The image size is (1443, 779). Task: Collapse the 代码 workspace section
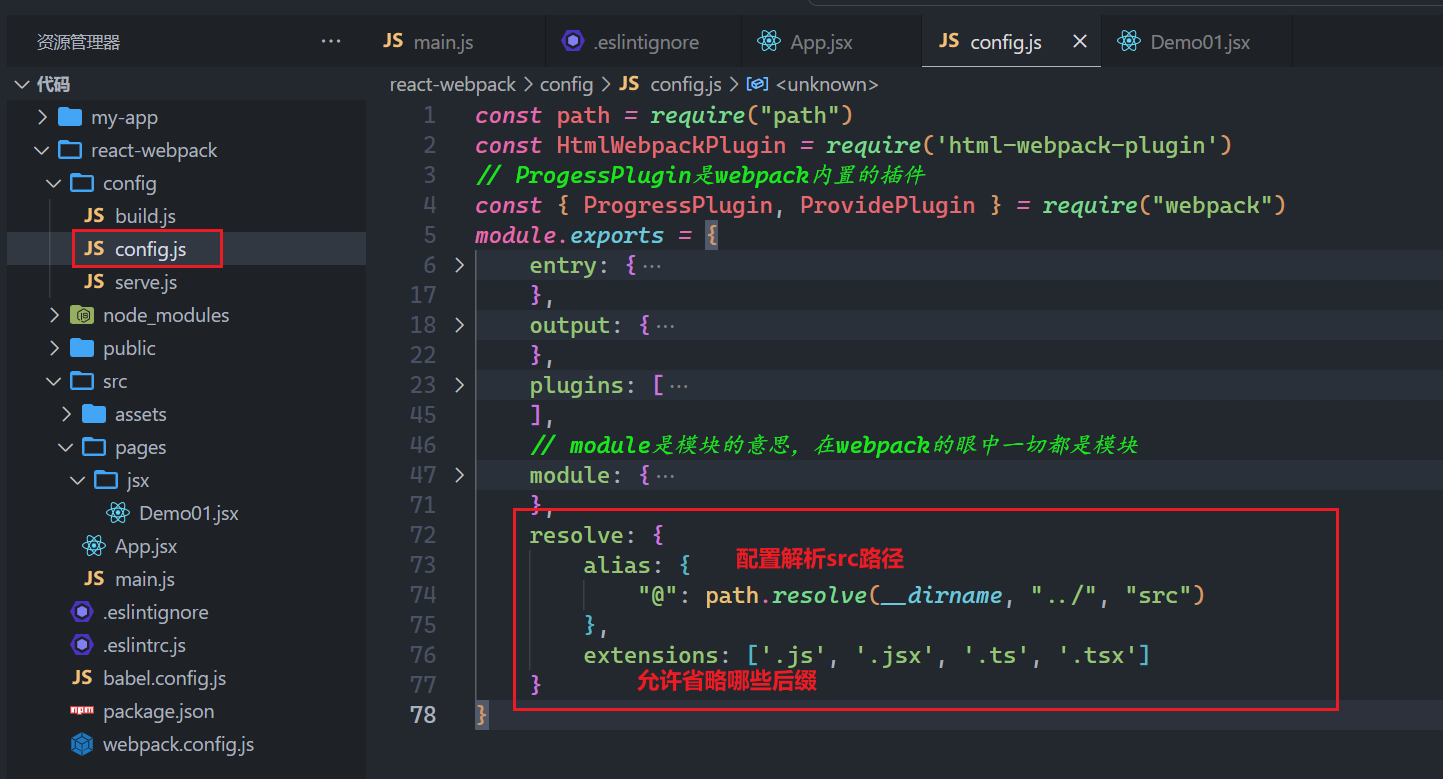(22, 85)
